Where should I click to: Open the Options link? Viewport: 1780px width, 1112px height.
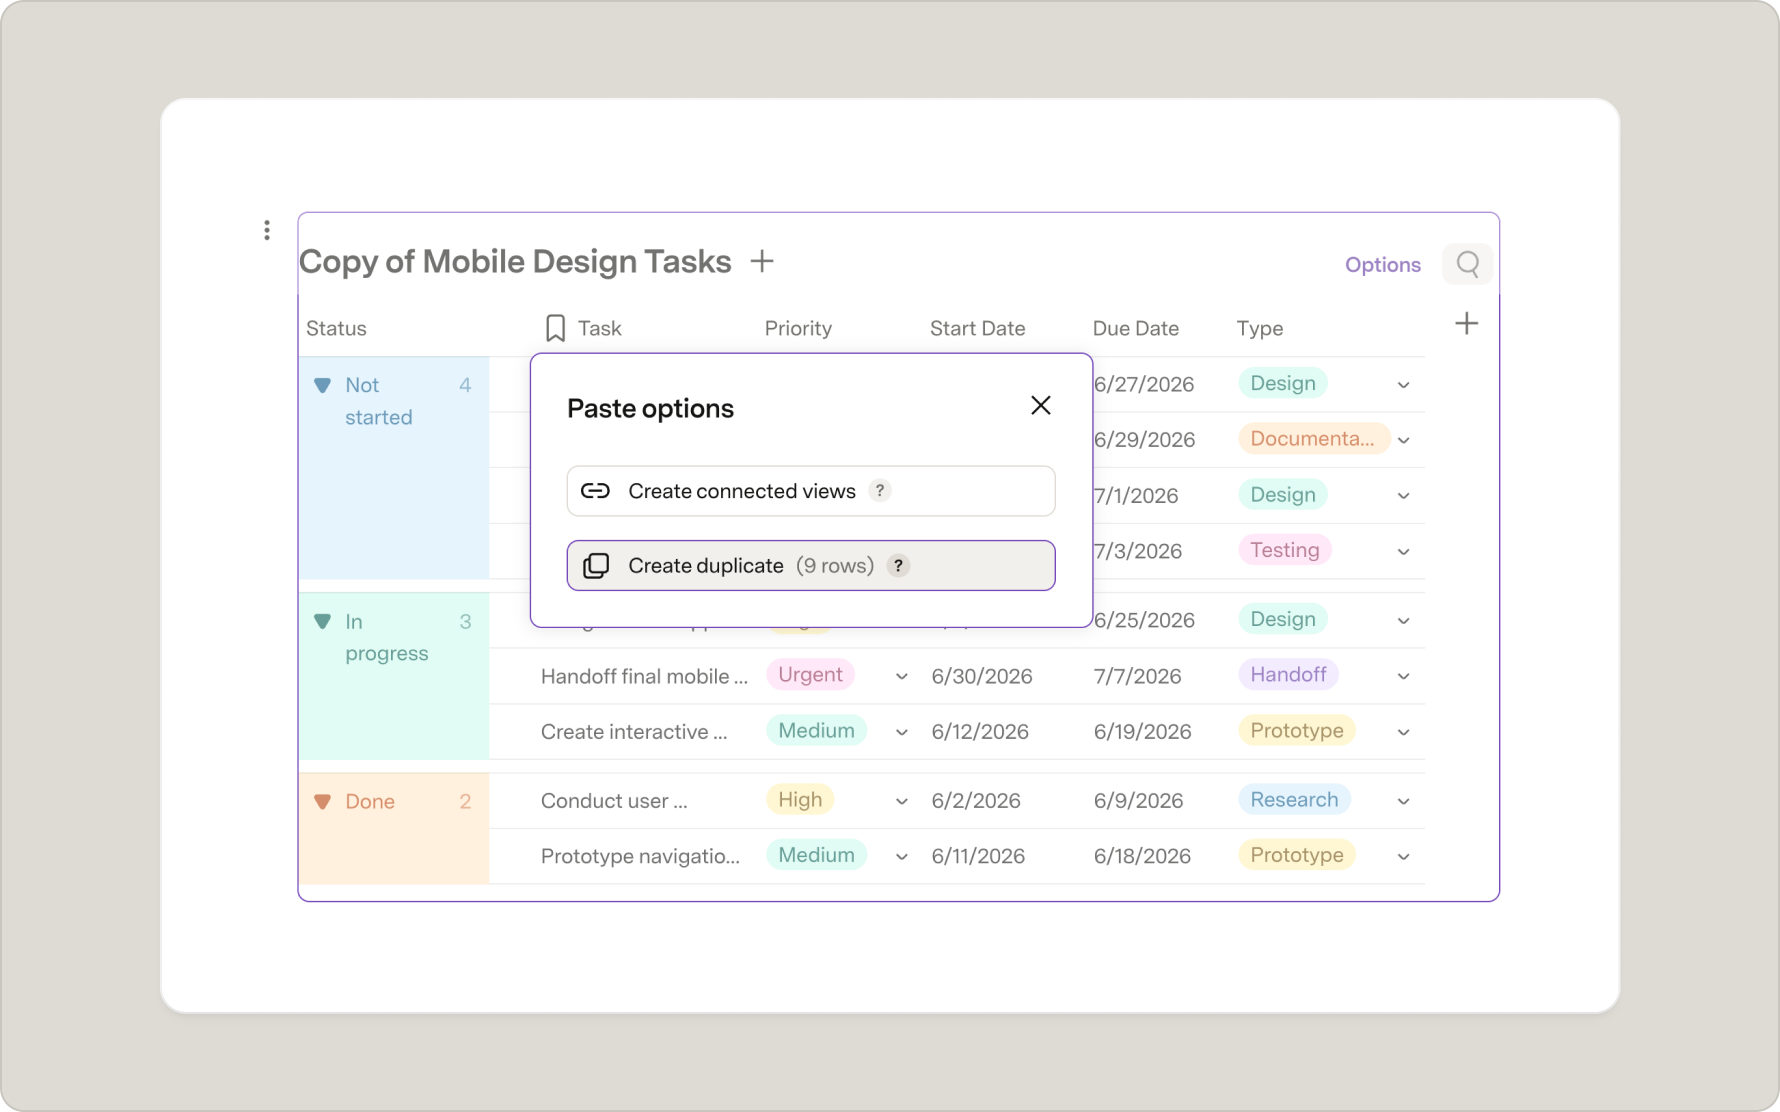pyautogui.click(x=1382, y=265)
